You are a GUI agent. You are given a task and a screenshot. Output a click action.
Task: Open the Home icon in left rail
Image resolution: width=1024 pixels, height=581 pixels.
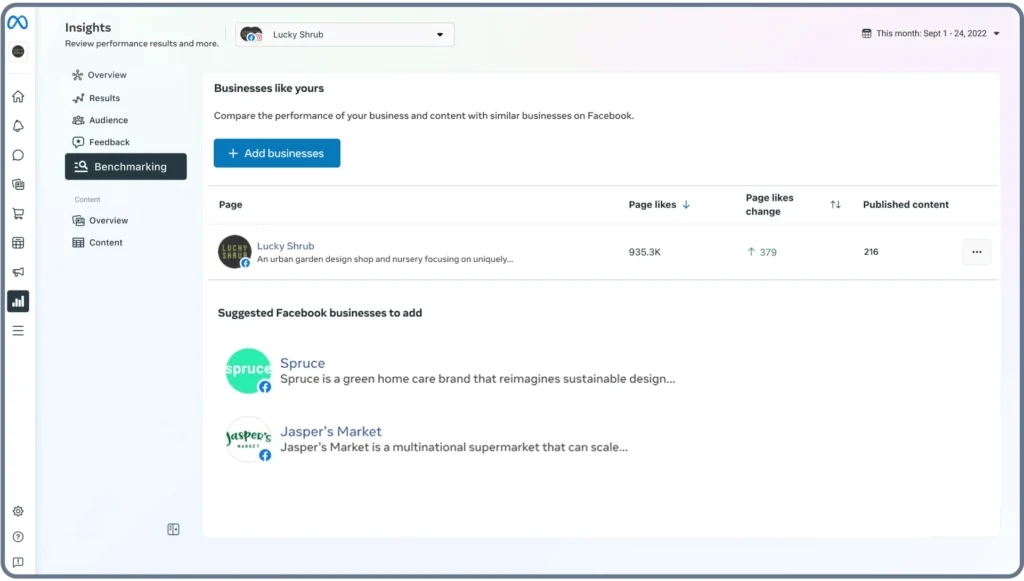pos(18,97)
